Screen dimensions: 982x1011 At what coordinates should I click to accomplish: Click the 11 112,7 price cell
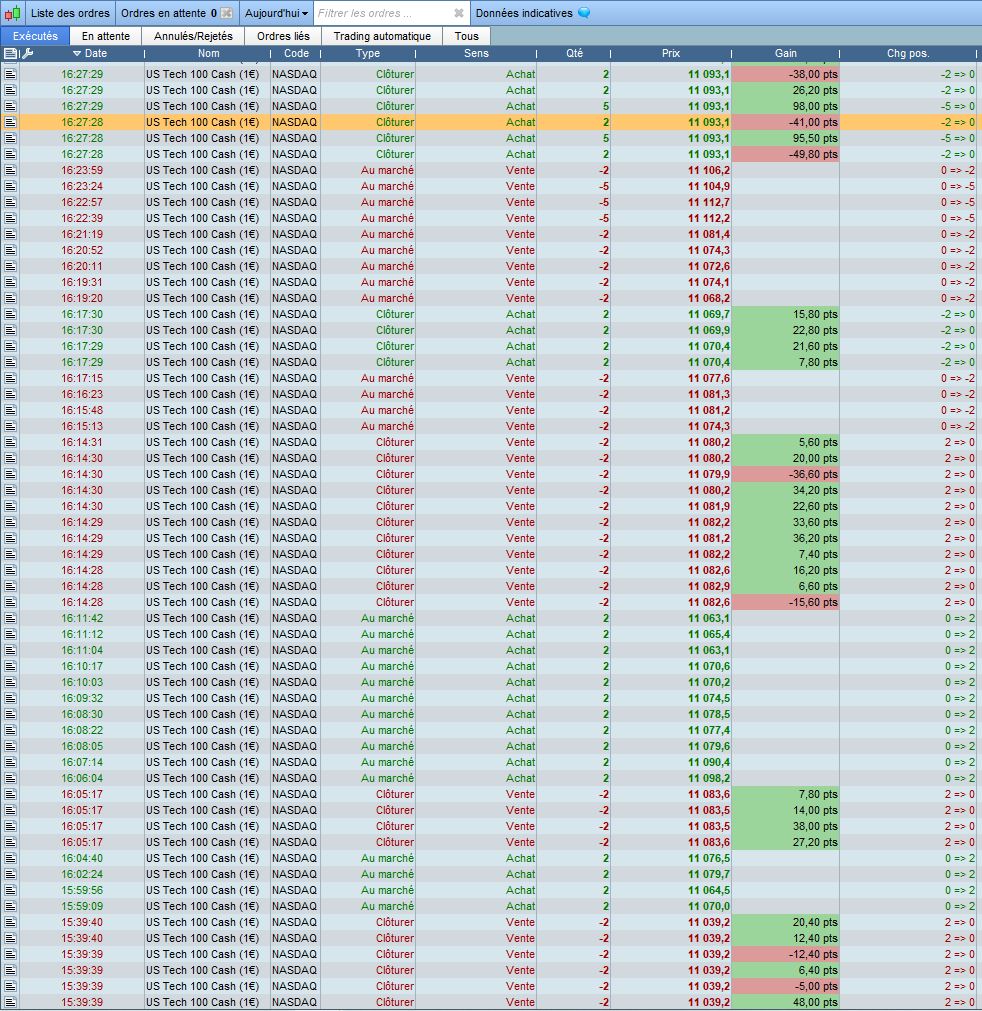671,202
